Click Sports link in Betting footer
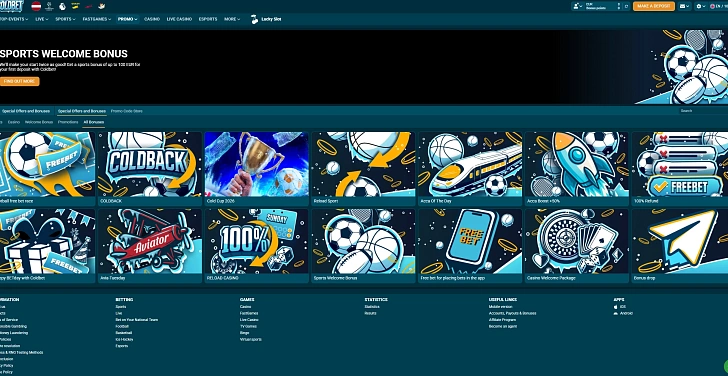 click(121, 307)
